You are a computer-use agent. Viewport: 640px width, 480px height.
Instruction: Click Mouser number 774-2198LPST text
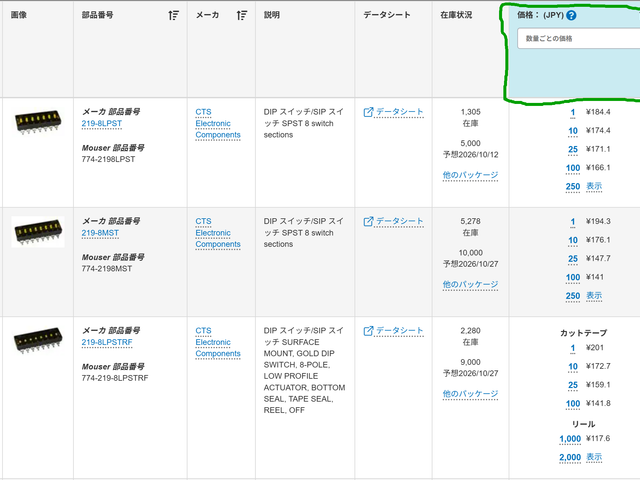pyautogui.click(x=108, y=159)
